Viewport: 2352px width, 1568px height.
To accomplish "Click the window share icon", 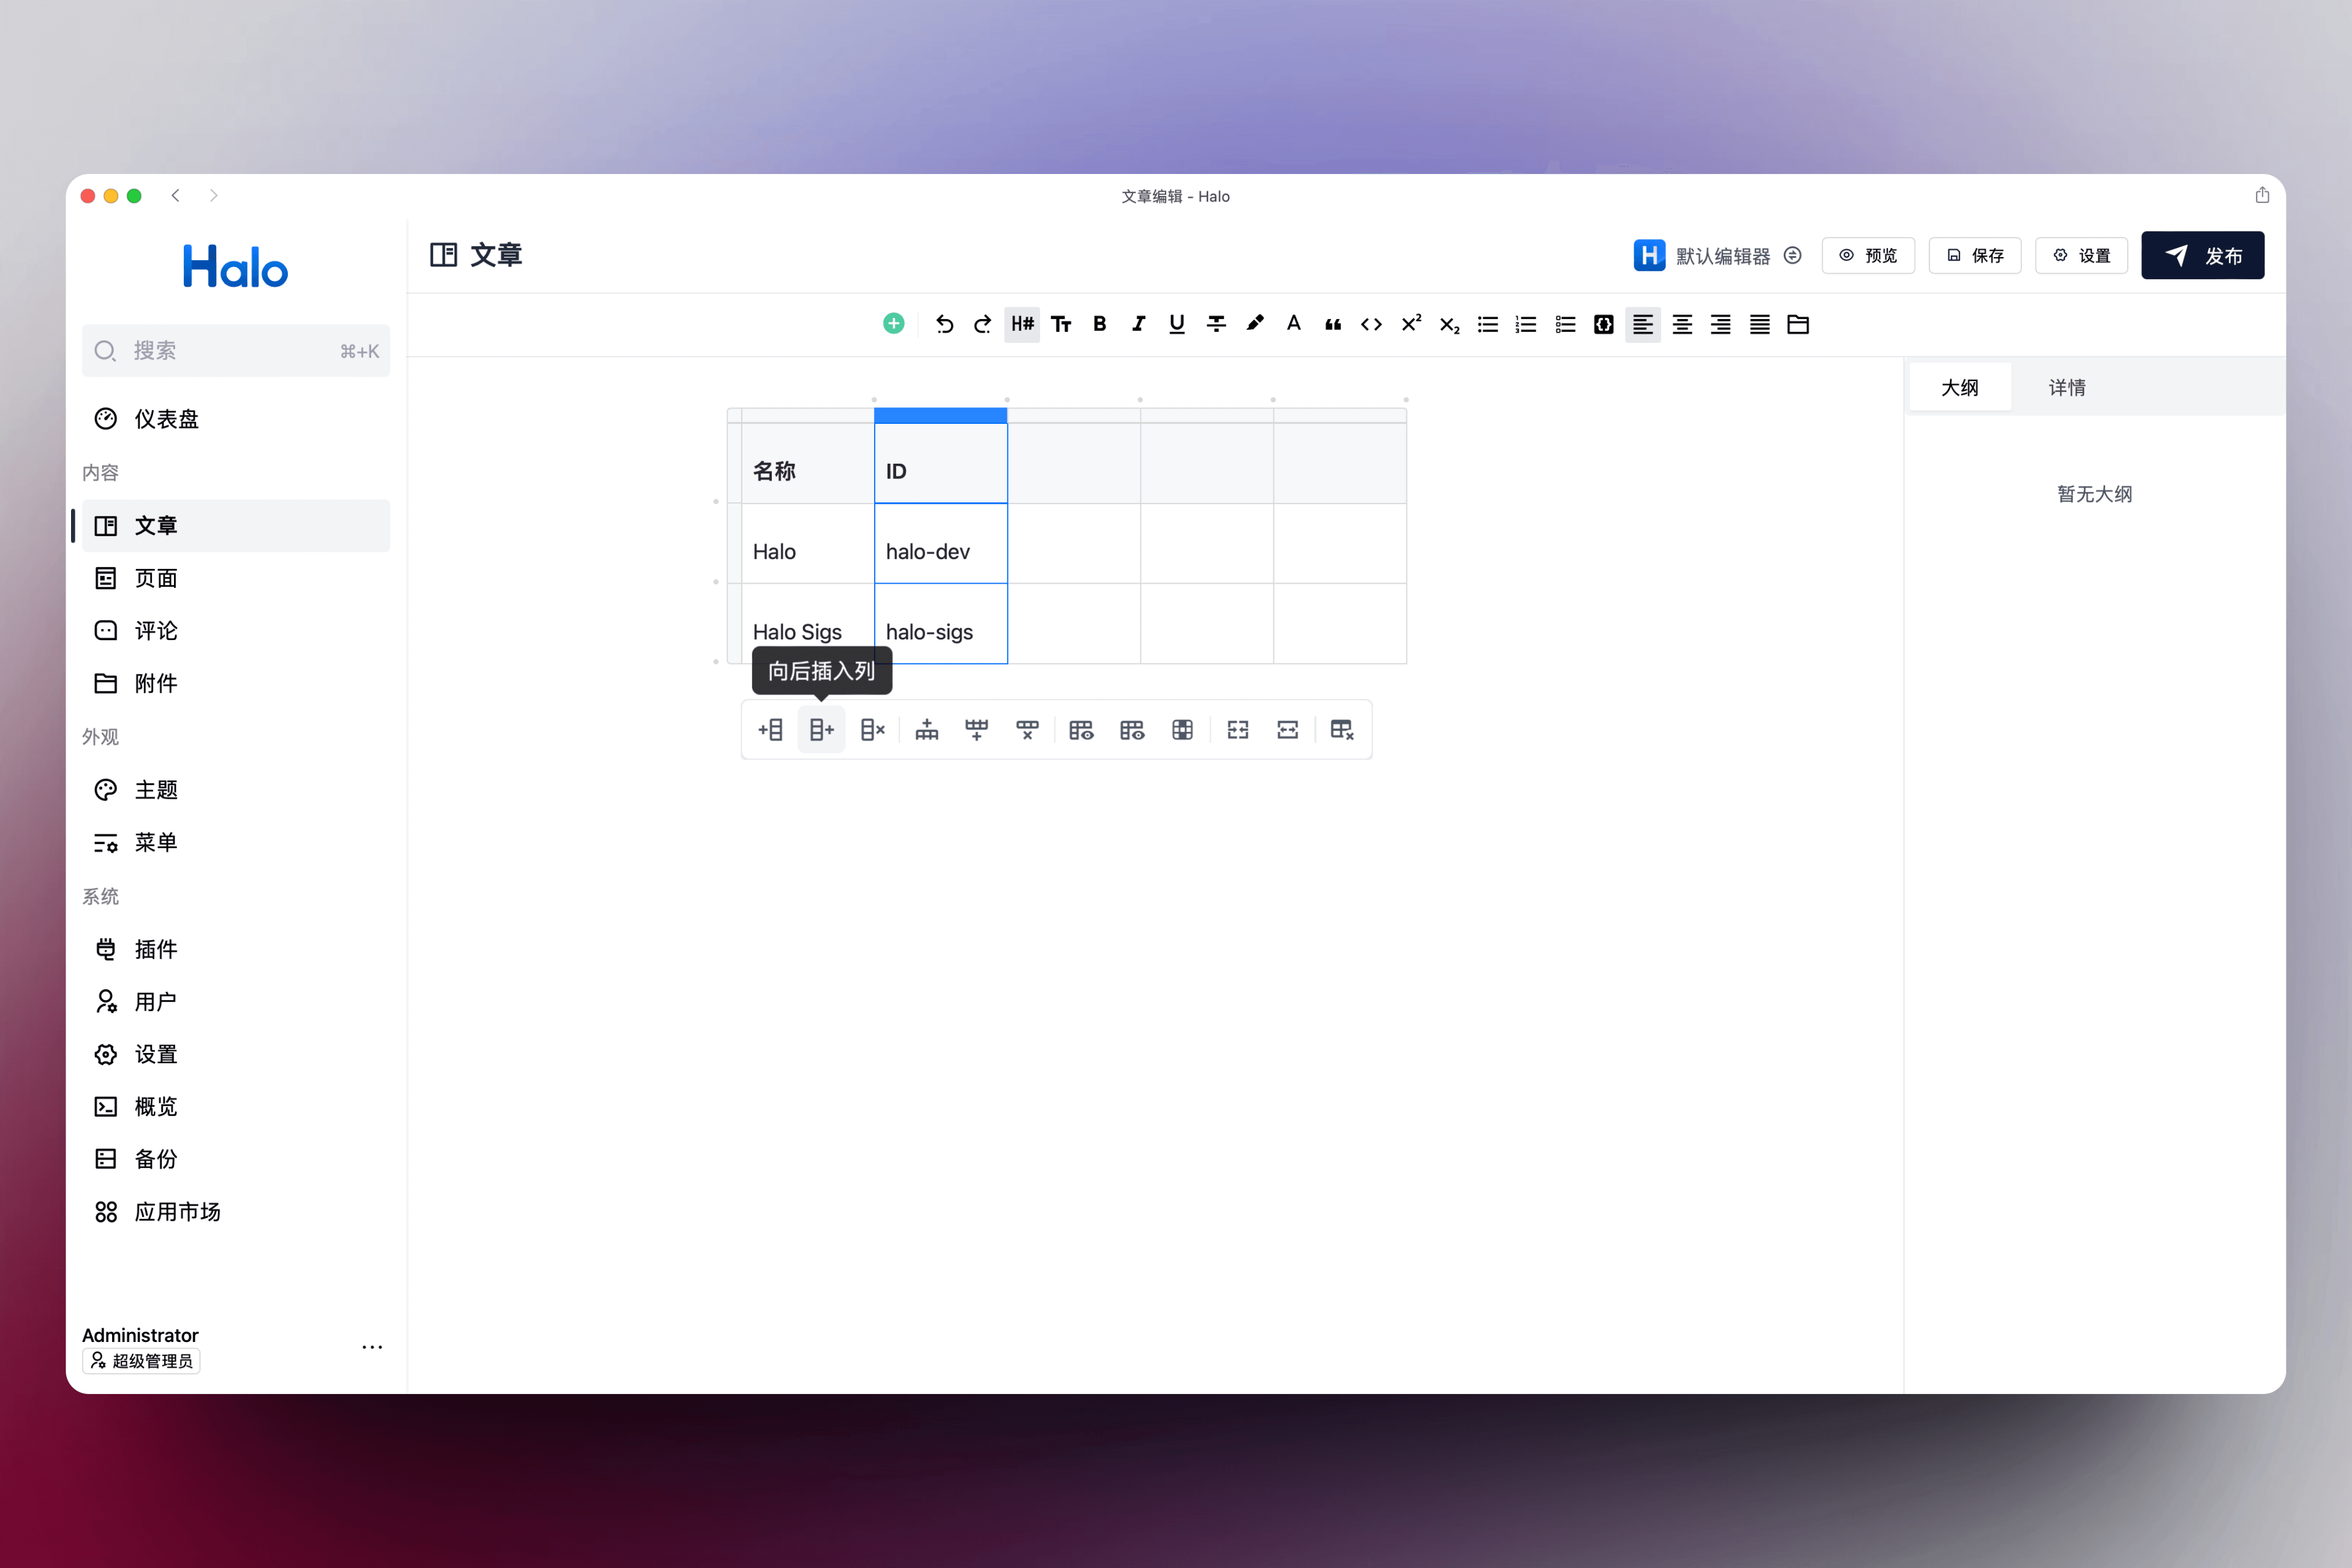I will 2262,196.
